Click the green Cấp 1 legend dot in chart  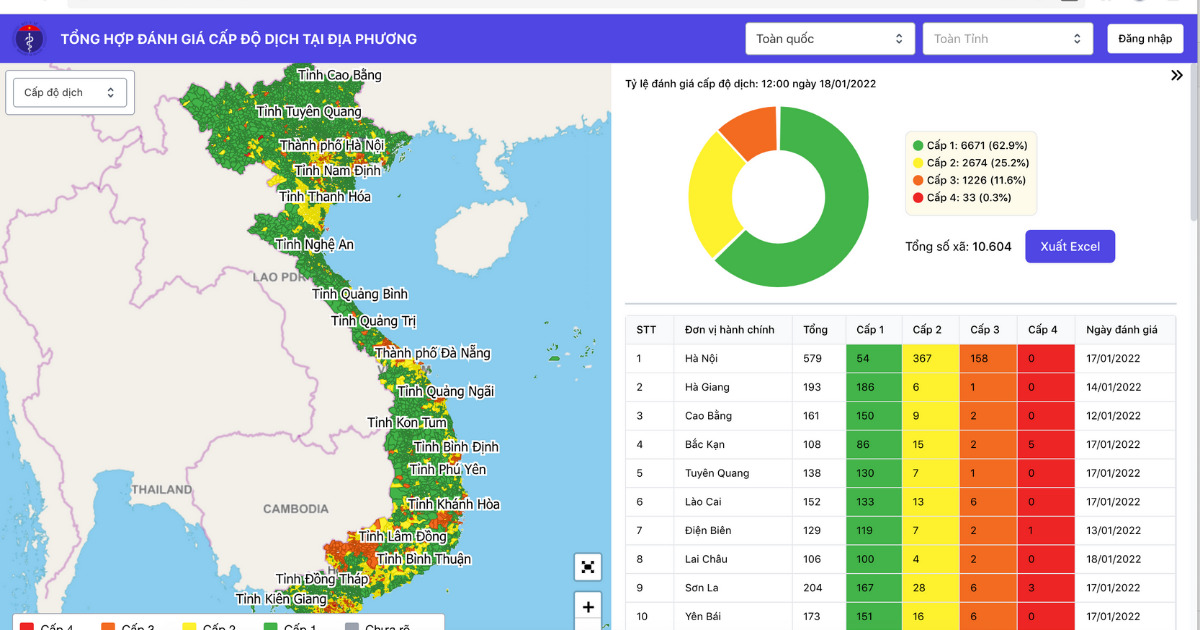pyautogui.click(x=918, y=145)
